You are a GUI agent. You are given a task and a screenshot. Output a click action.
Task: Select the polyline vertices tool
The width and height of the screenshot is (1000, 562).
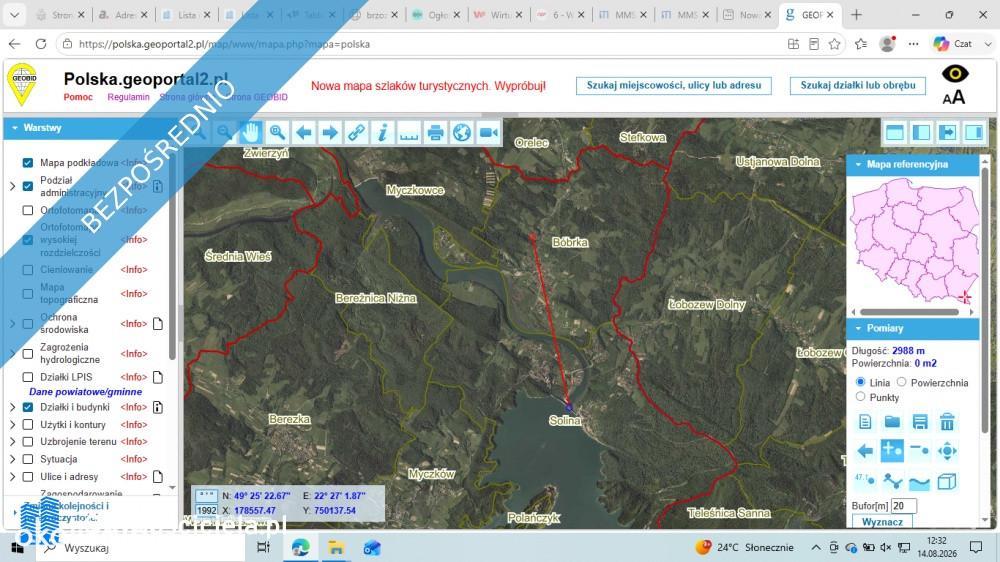892,480
